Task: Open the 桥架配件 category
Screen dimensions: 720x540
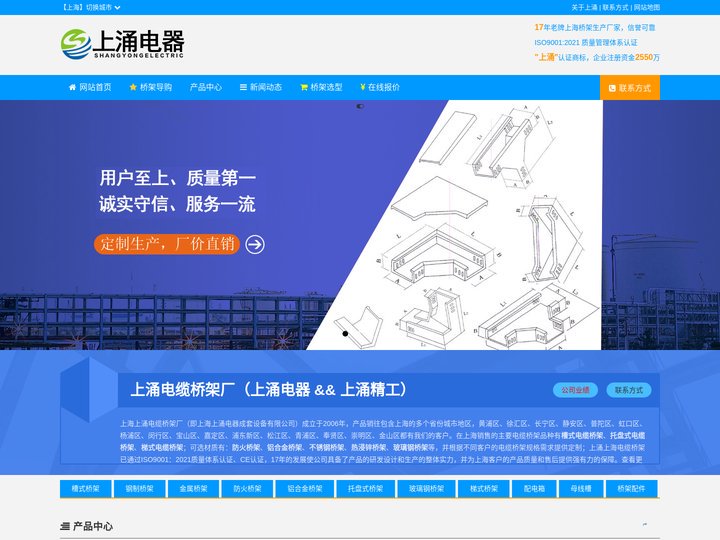Action: pyautogui.click(x=632, y=489)
